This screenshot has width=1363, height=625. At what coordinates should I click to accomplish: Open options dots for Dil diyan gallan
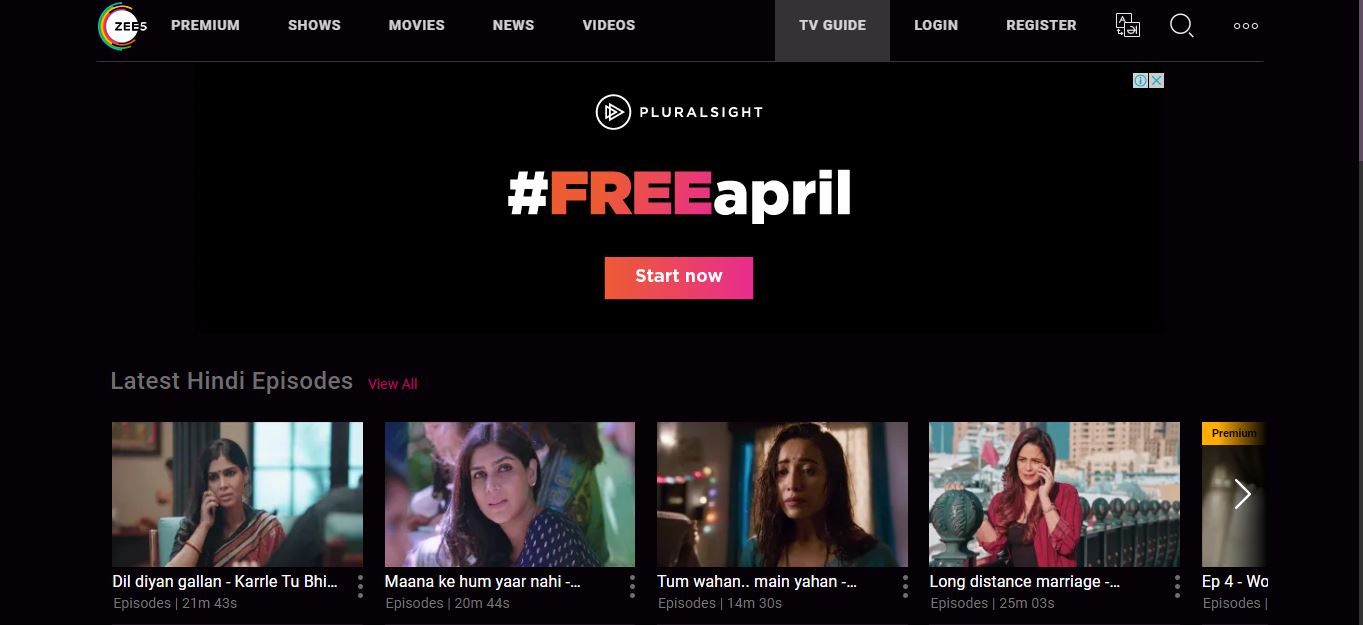click(360, 587)
